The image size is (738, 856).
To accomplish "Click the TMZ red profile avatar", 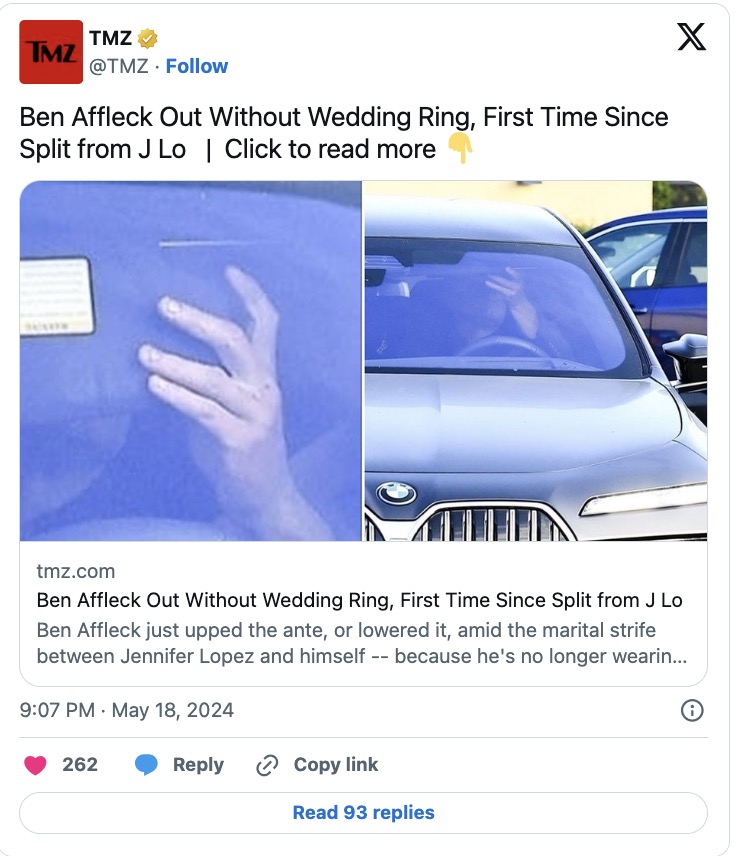I will pos(51,52).
